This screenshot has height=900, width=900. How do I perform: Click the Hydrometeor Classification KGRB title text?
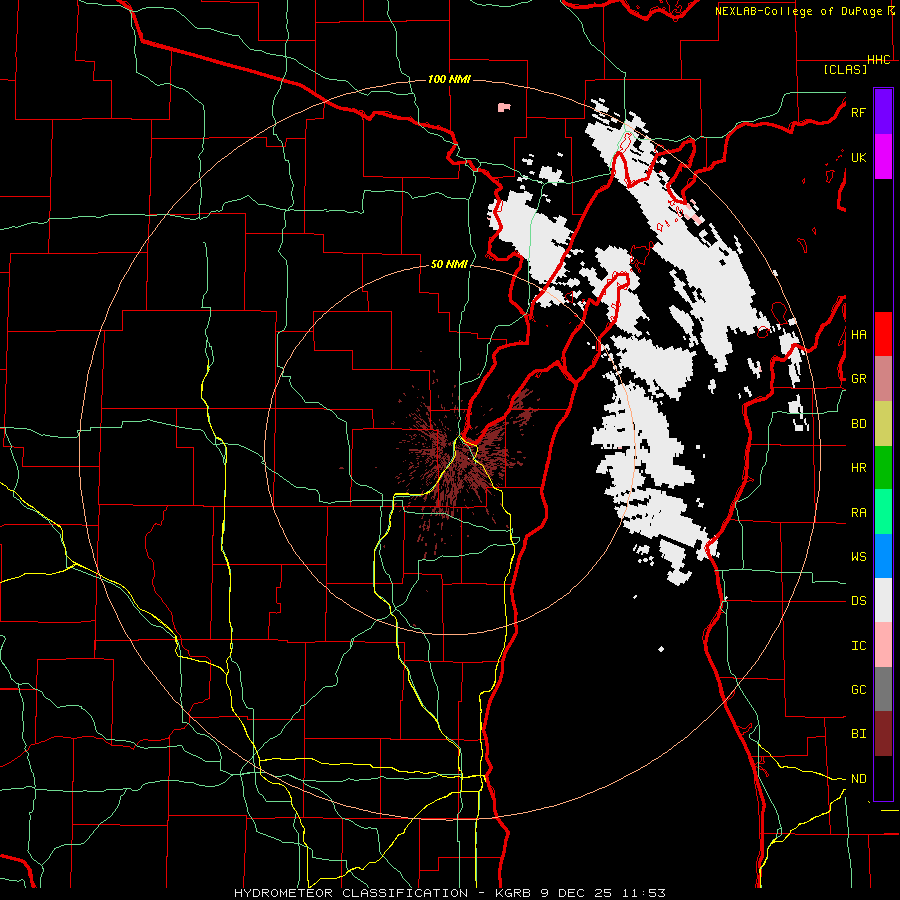click(x=449, y=893)
